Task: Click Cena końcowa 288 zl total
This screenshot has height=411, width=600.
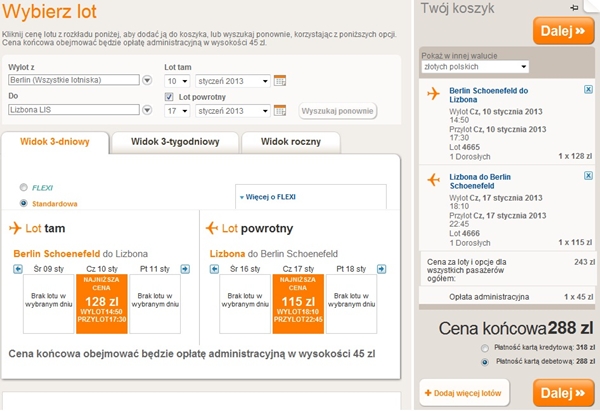Action: 516,328
